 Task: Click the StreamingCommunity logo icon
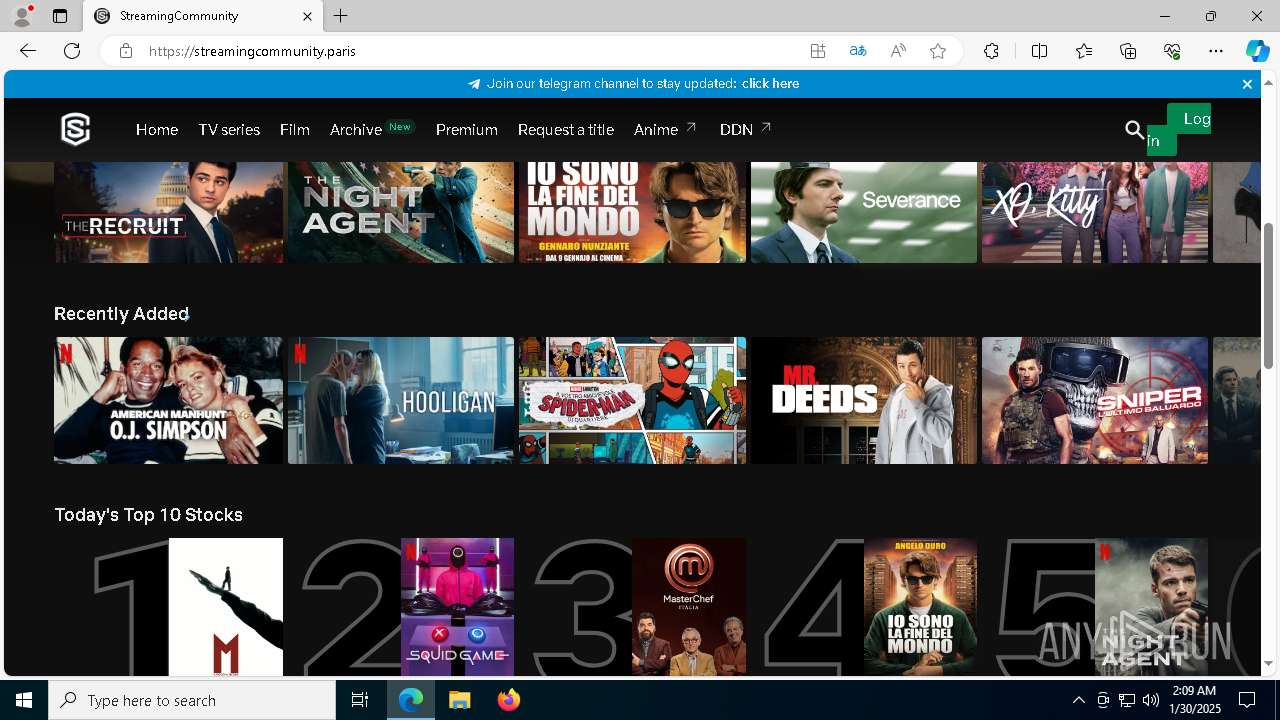coord(75,129)
